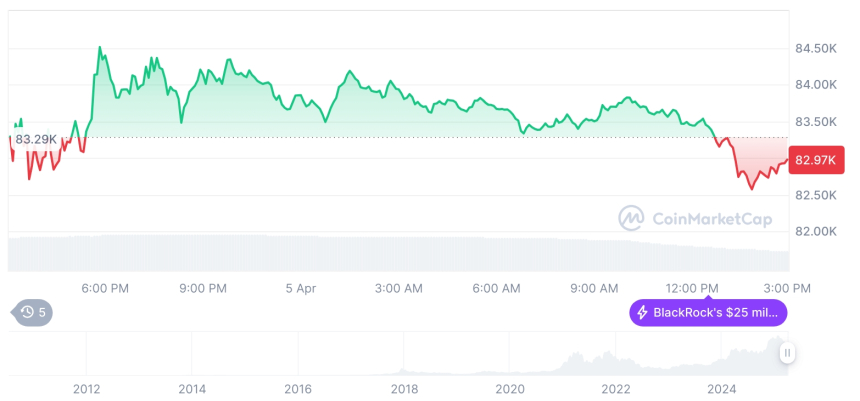Click the 2020 year on timeline navigator

click(510, 389)
